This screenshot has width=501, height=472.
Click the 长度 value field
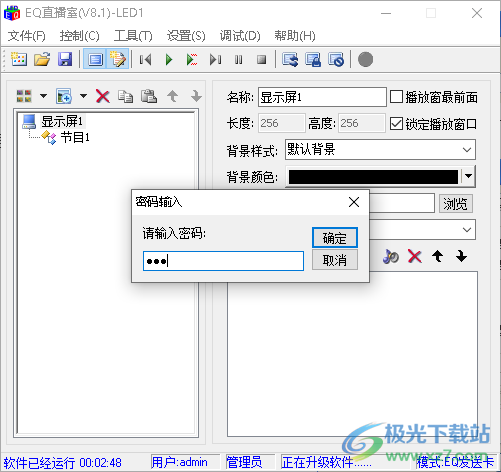[282, 123]
